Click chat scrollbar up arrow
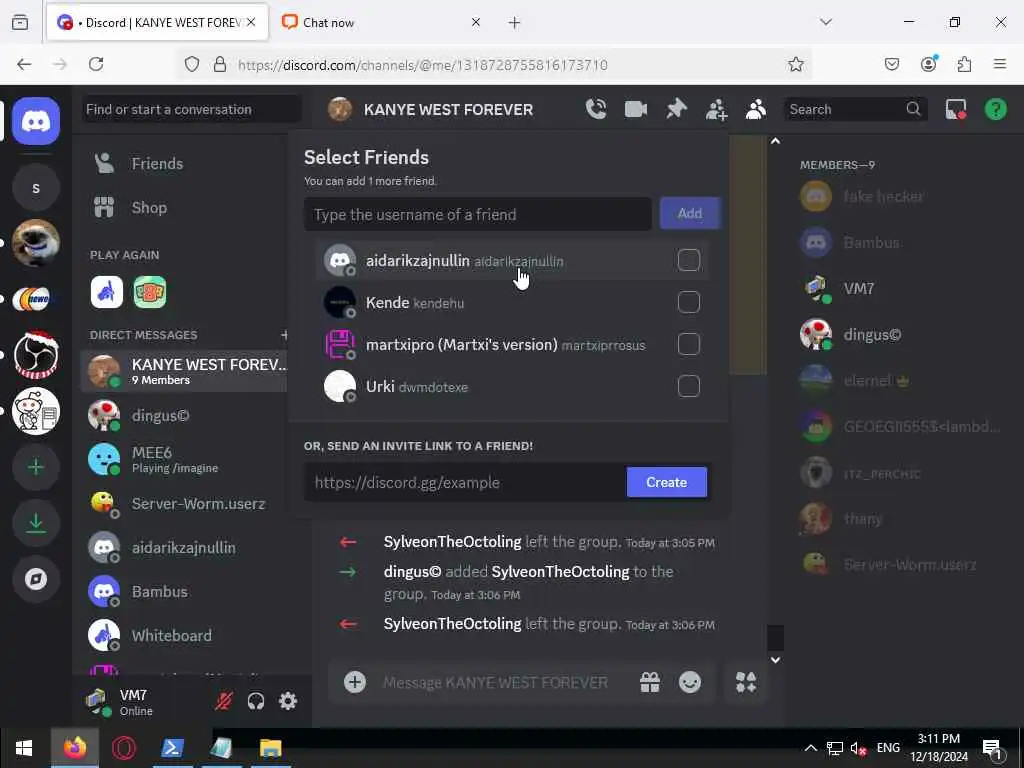Screen dimensions: 1024x768 (x=775, y=141)
